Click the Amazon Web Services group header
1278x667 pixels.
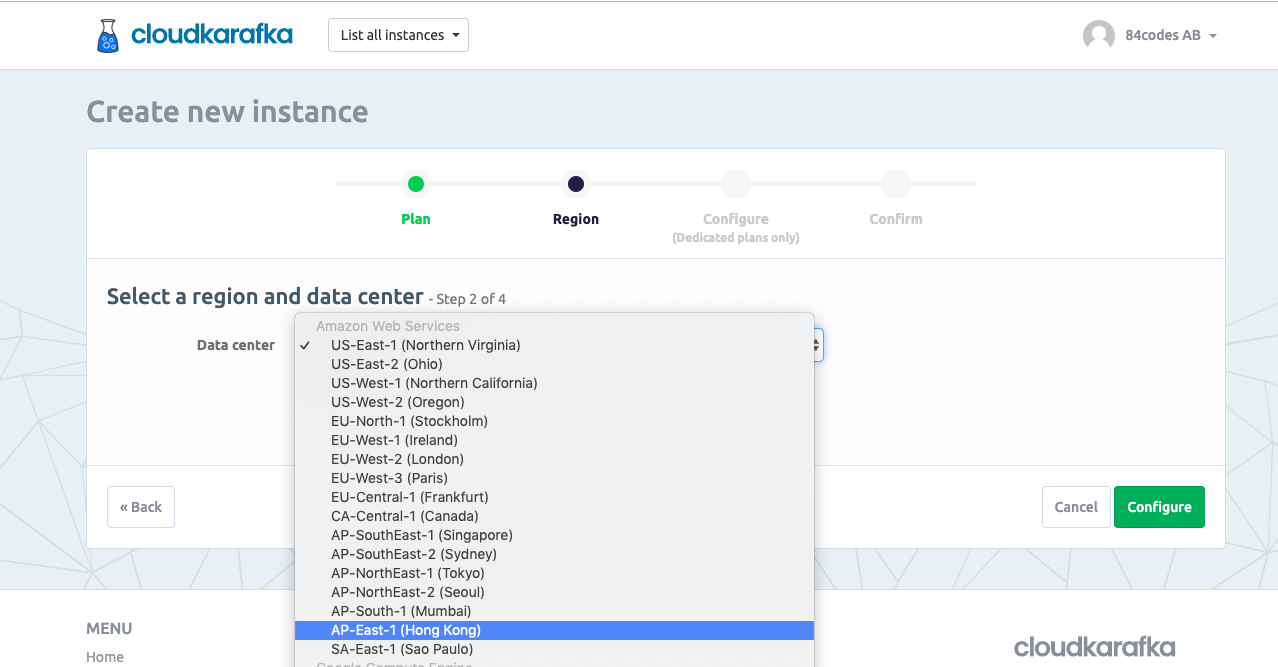tap(388, 326)
